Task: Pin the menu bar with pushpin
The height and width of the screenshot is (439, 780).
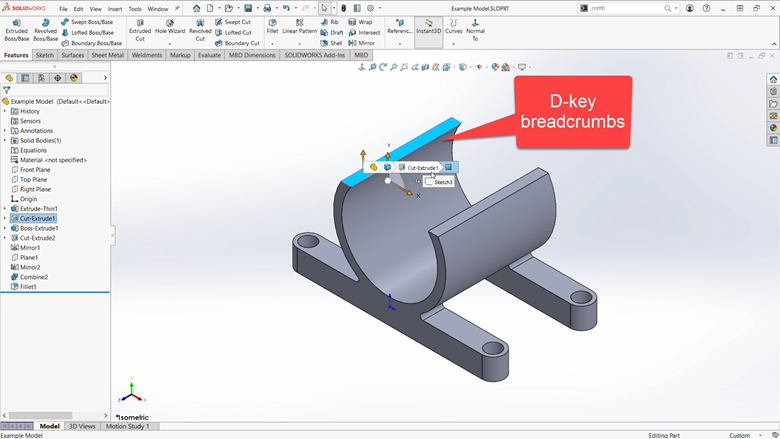Action: click(x=177, y=8)
